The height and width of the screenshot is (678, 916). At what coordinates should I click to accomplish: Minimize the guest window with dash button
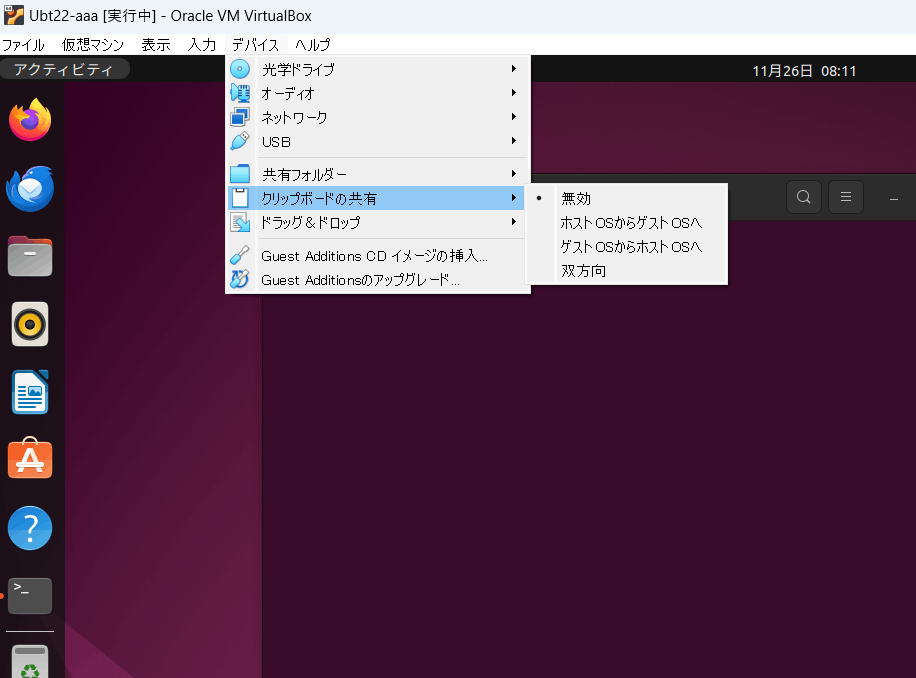[x=894, y=200]
